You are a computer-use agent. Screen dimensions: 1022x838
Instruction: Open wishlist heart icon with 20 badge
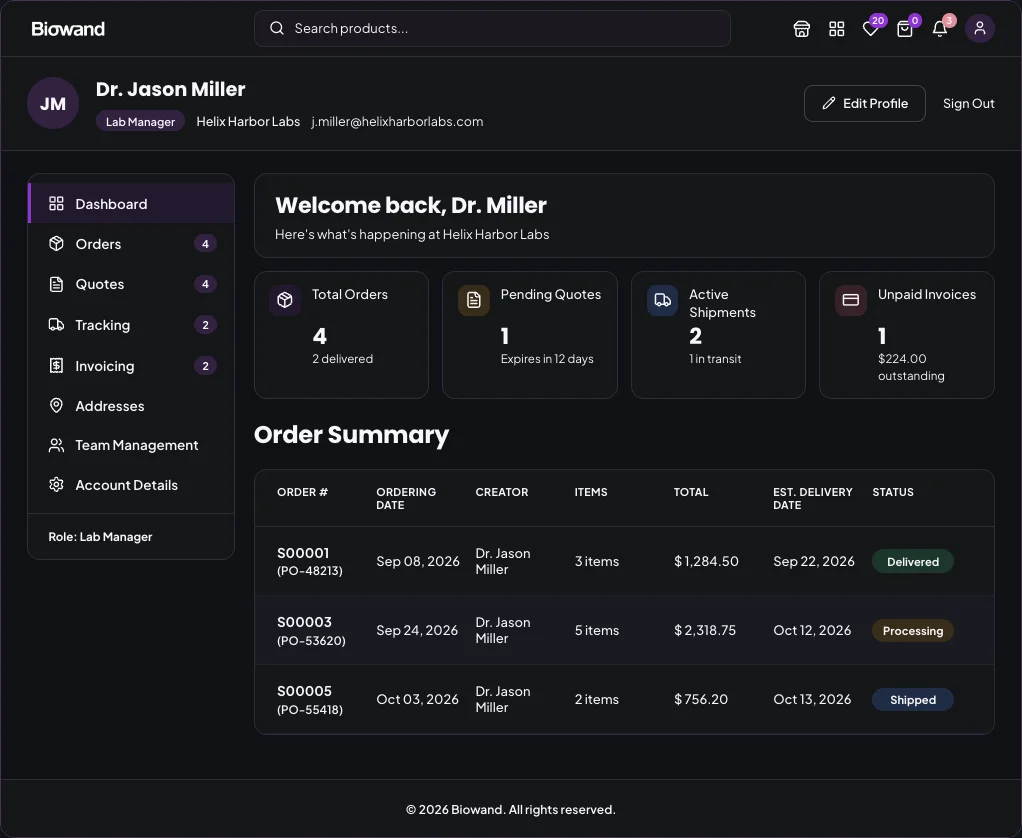click(x=871, y=29)
